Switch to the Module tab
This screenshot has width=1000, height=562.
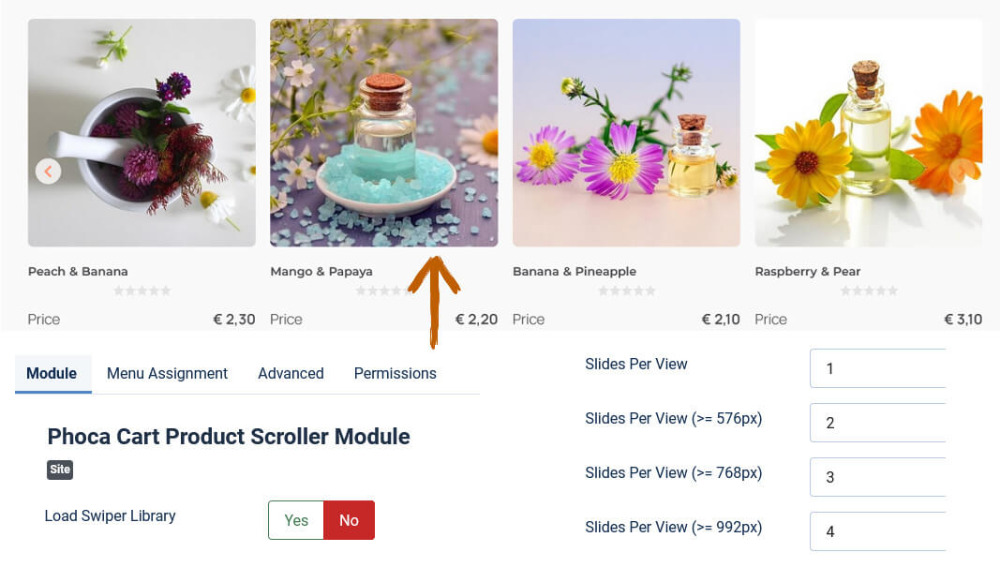click(52, 373)
